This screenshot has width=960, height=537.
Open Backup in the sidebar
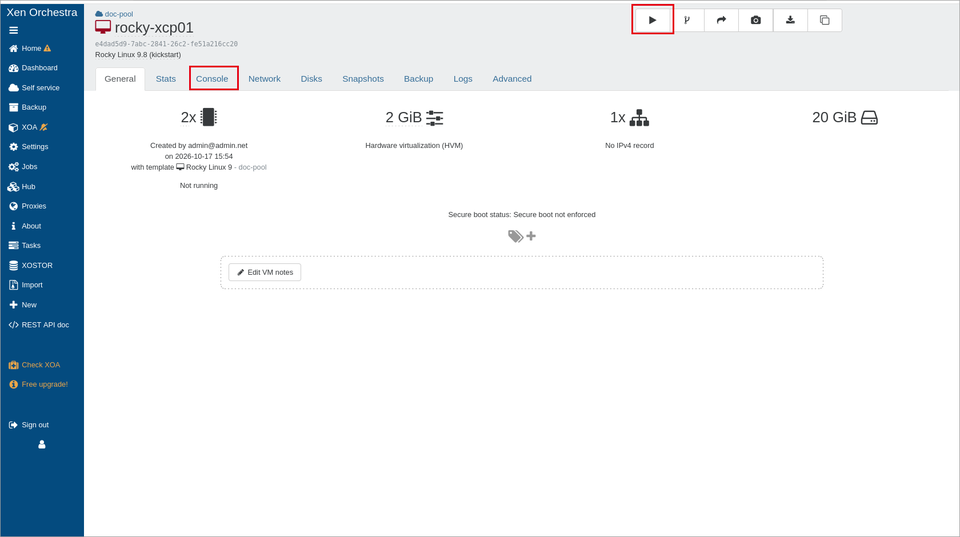click(x=28, y=107)
